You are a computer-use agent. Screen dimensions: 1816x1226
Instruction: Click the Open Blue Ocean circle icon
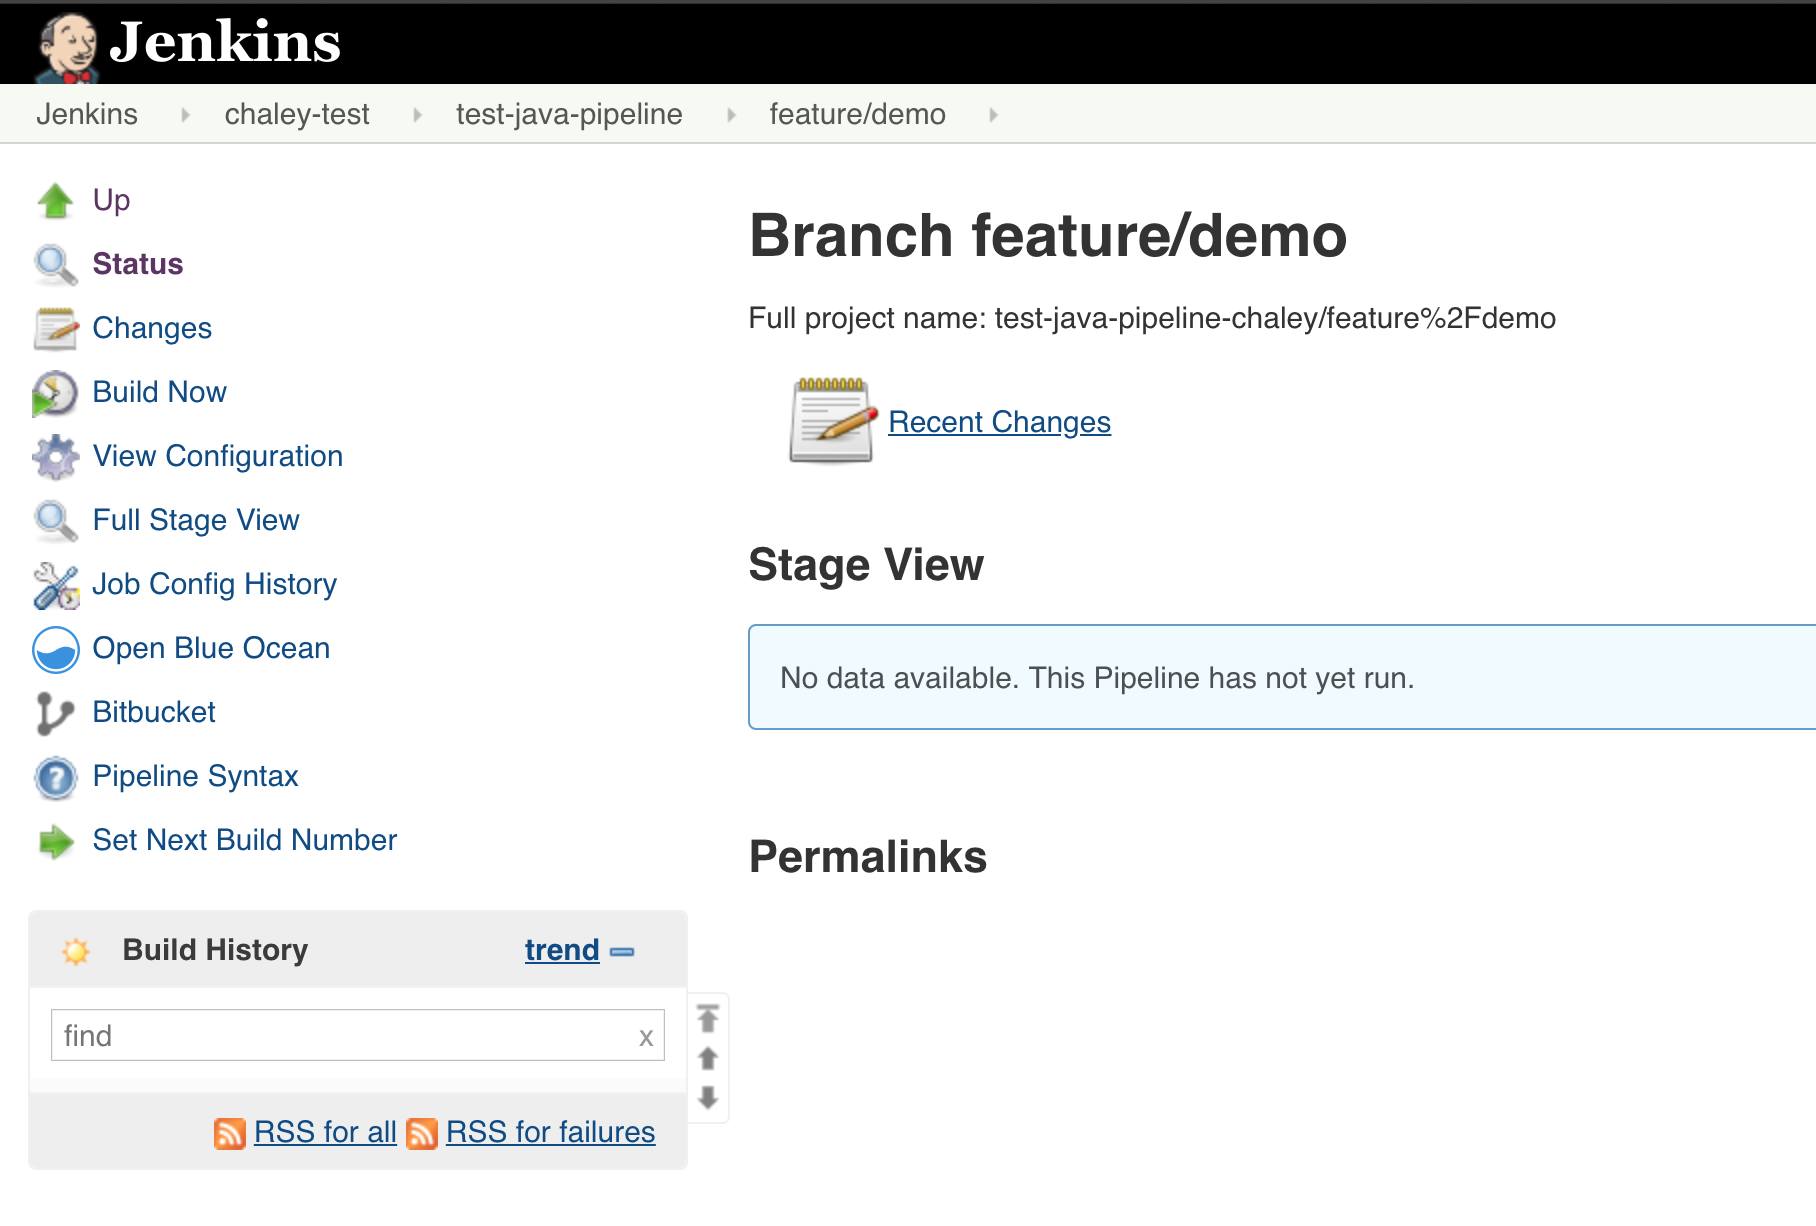click(55, 650)
